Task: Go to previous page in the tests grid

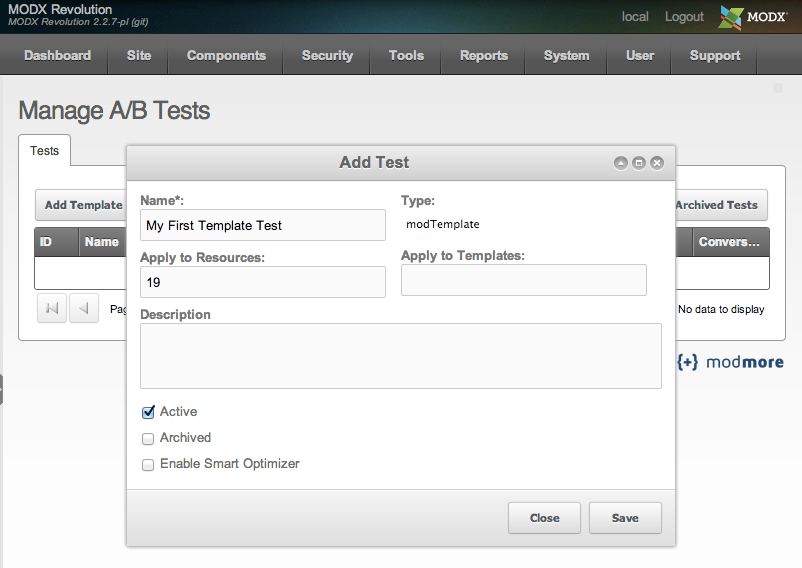Action: point(84,308)
